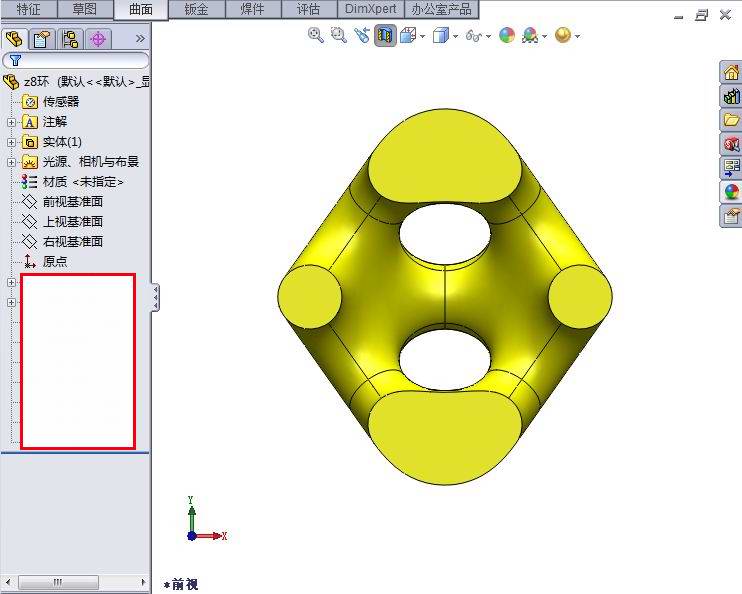The width and height of the screenshot is (742, 594).
Task: Select 材质 <未指定> material item
Action: point(83,182)
